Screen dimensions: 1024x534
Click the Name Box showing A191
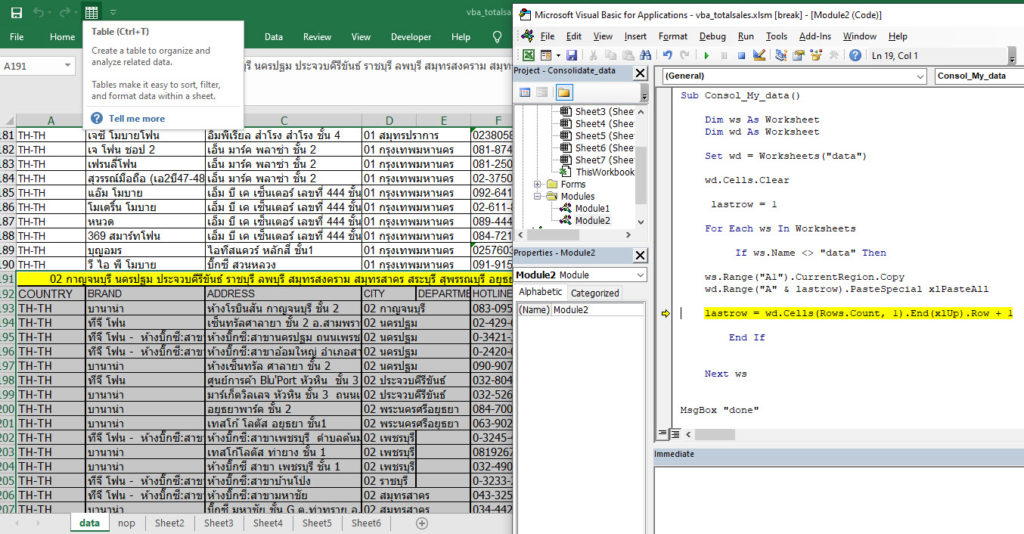click(x=33, y=66)
